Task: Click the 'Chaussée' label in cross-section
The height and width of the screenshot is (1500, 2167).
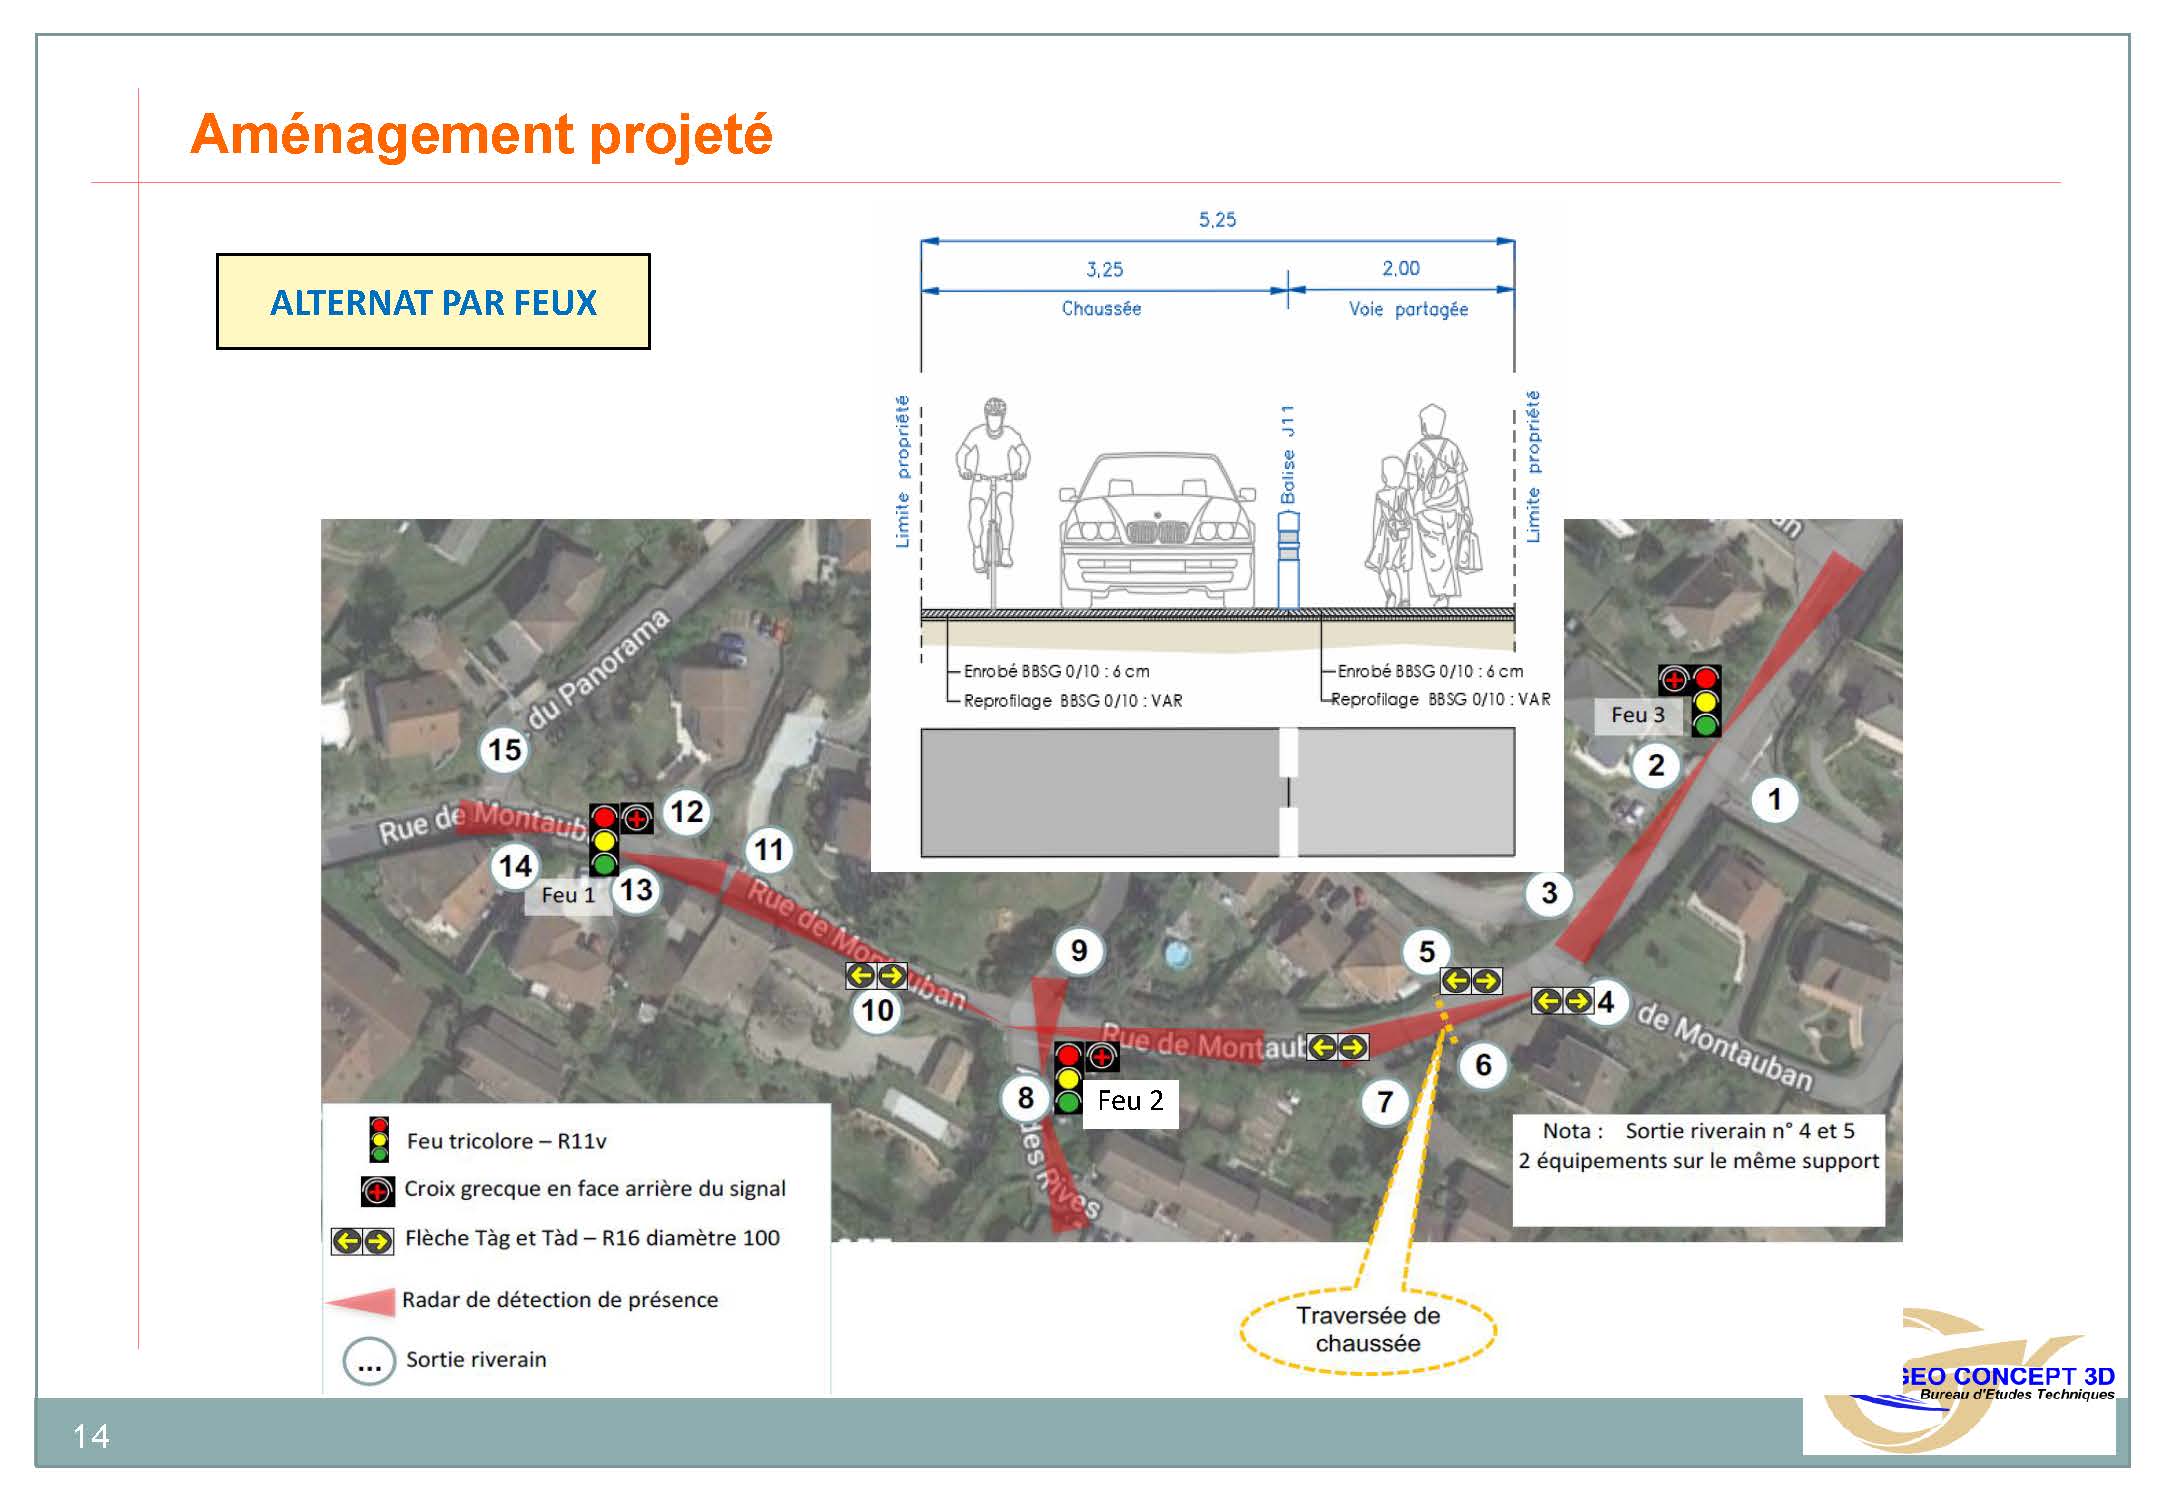Action: pyautogui.click(x=1101, y=309)
